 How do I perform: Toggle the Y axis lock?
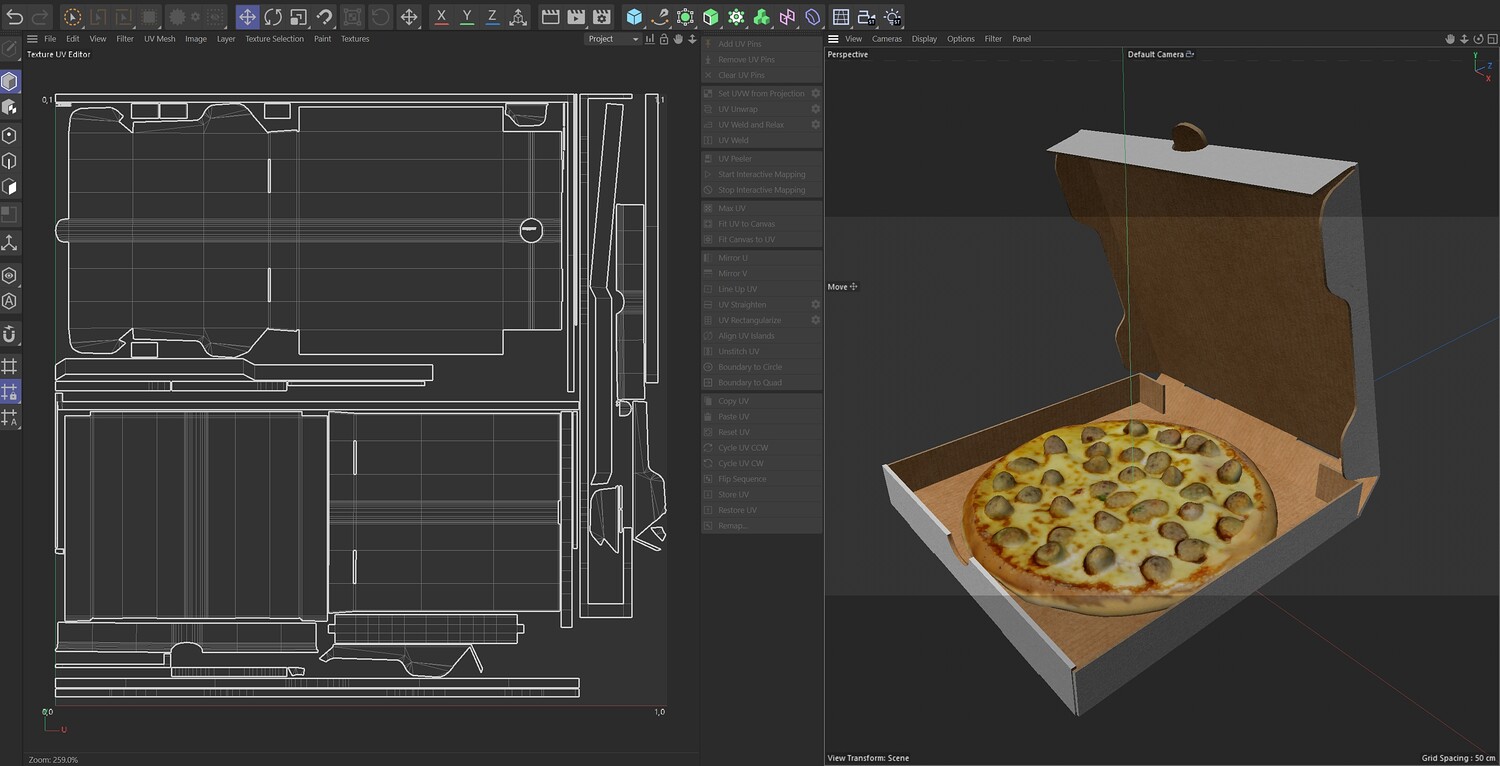tap(467, 17)
